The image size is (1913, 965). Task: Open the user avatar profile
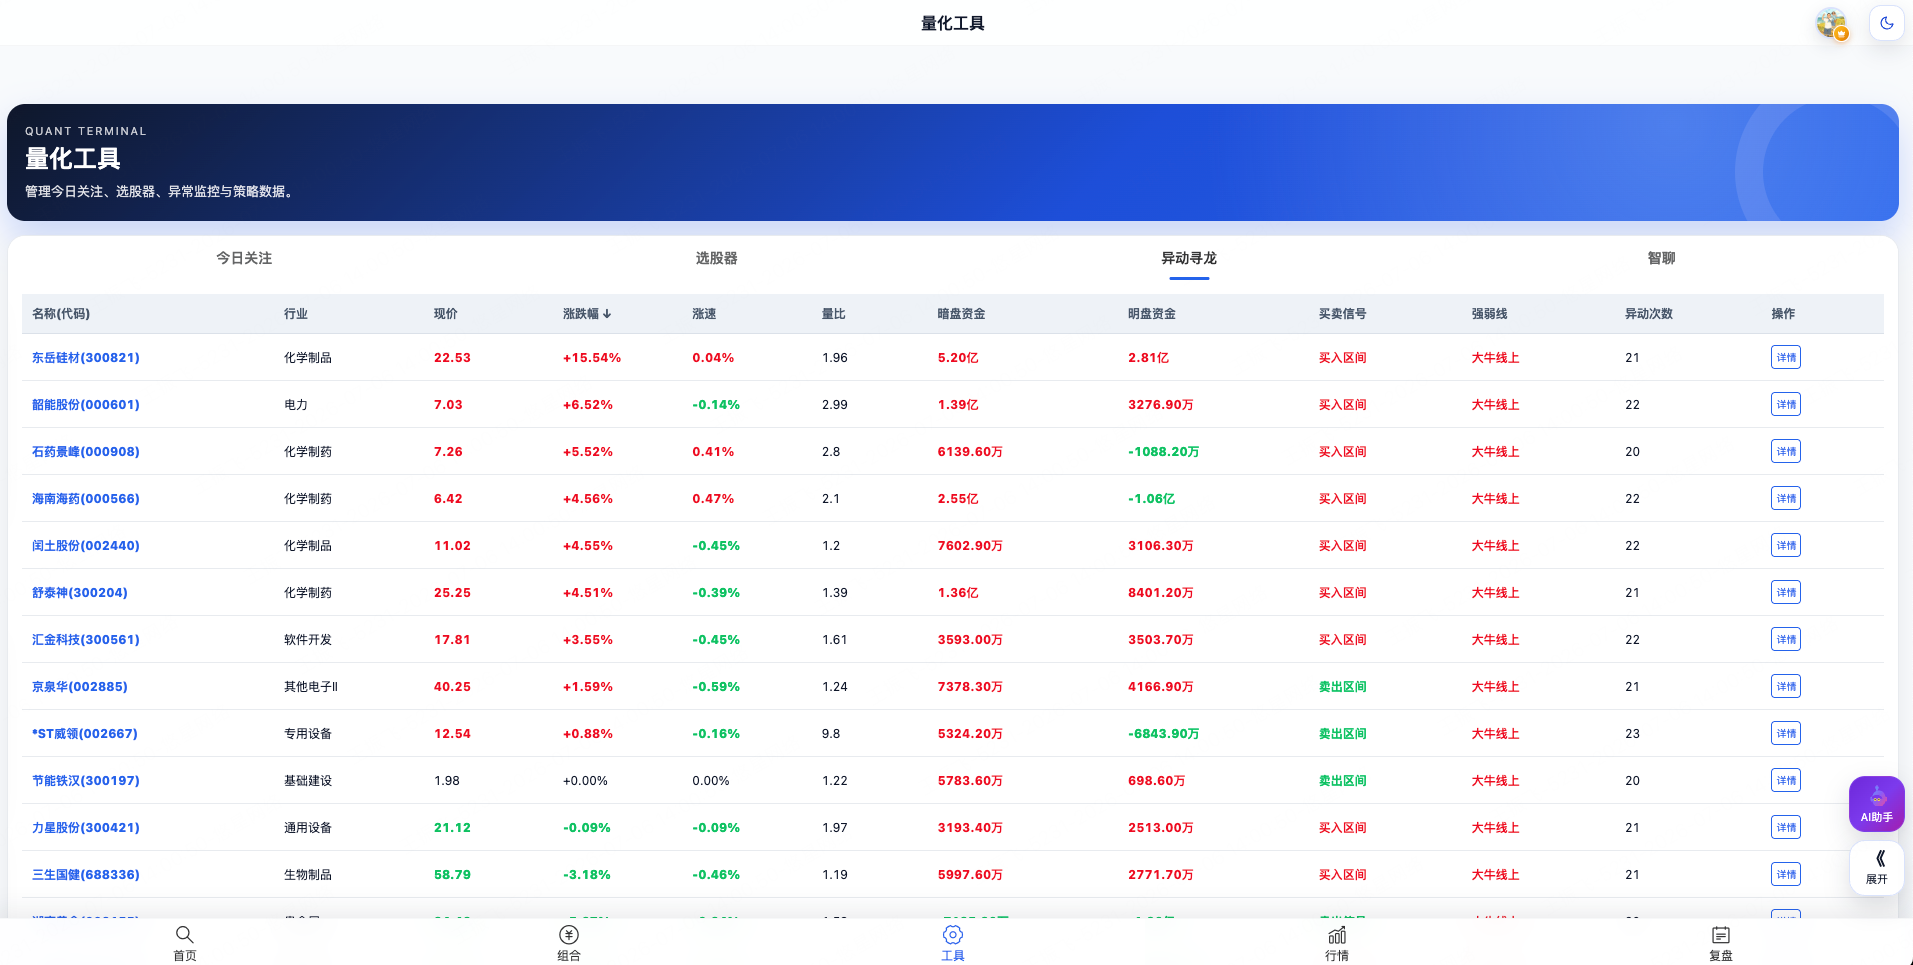[x=1832, y=23]
